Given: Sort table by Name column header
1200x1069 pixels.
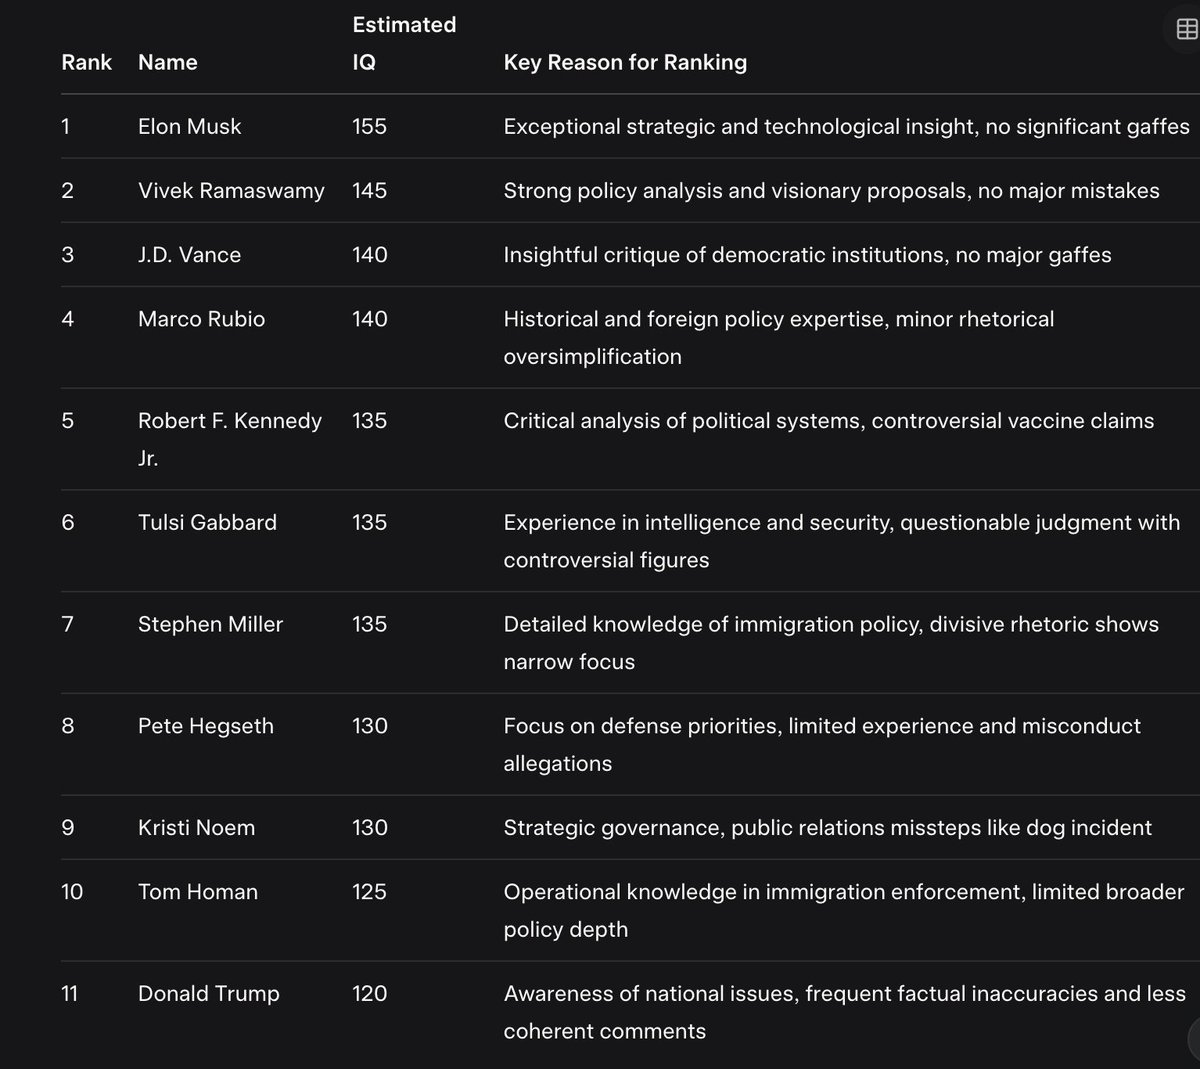Looking at the screenshot, I should click(167, 62).
